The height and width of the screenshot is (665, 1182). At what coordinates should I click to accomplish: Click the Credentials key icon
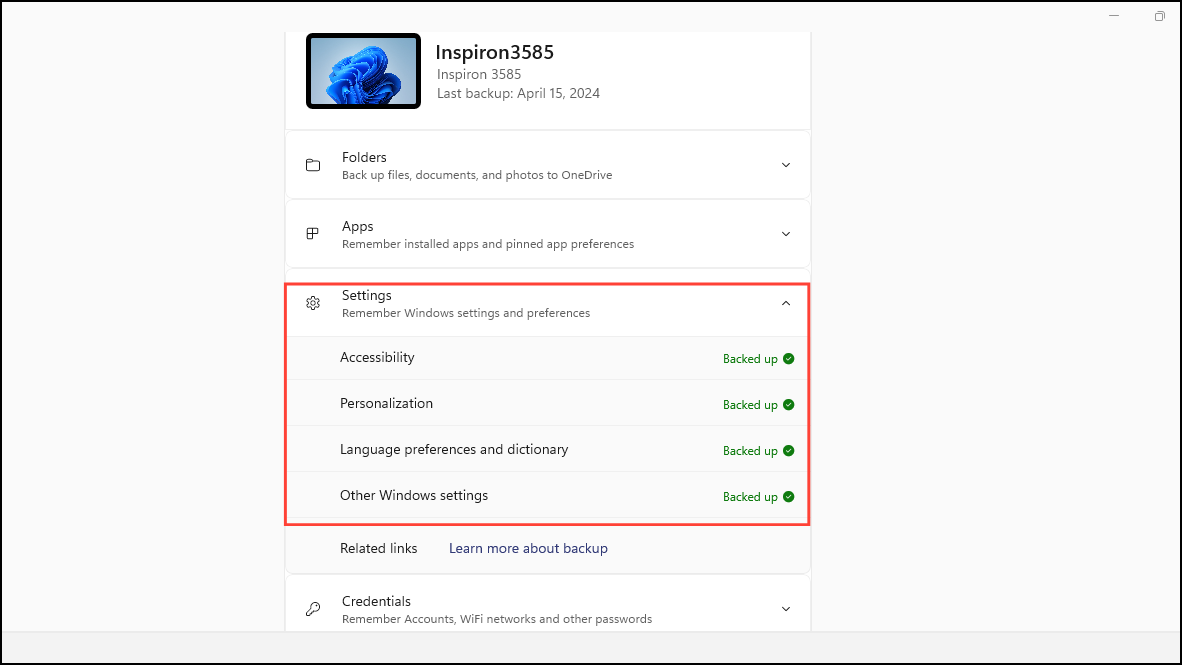(x=313, y=608)
